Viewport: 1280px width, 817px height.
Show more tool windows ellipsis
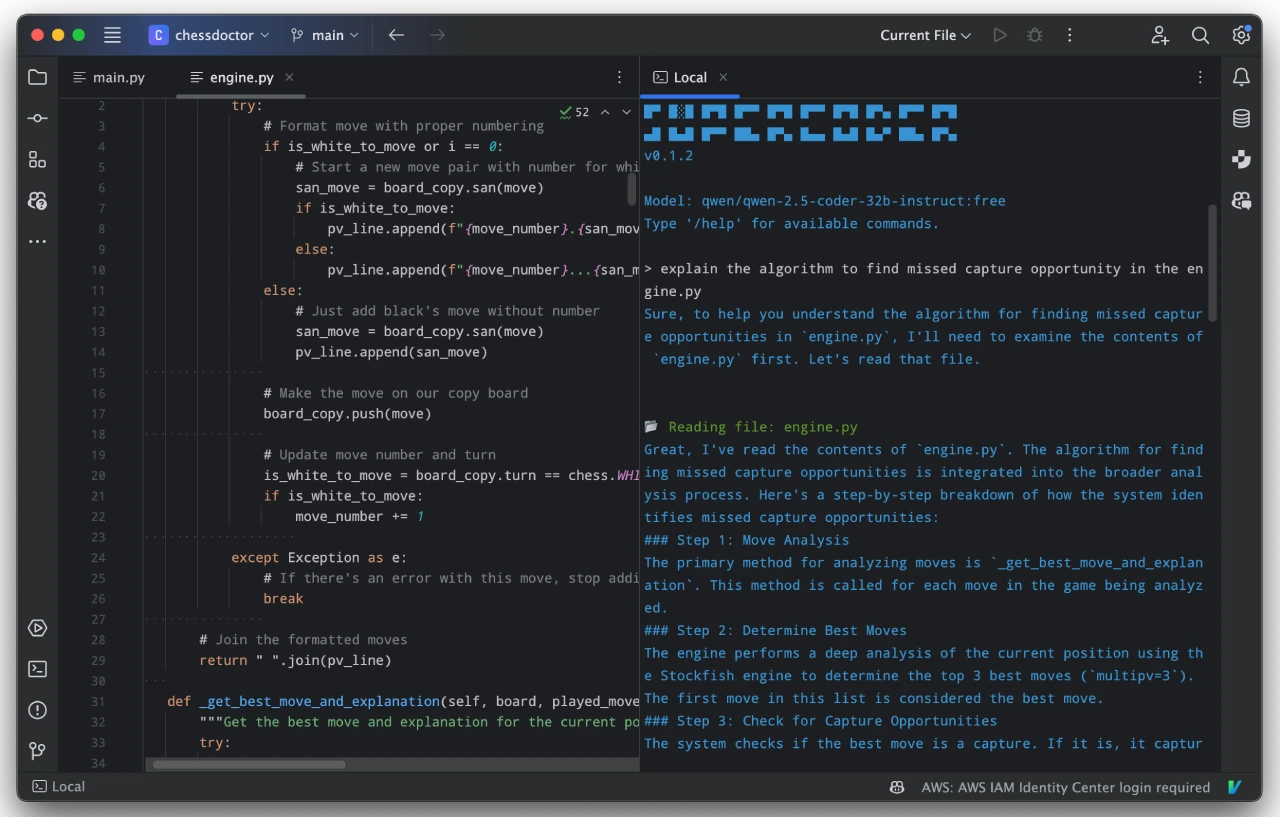tap(37, 241)
